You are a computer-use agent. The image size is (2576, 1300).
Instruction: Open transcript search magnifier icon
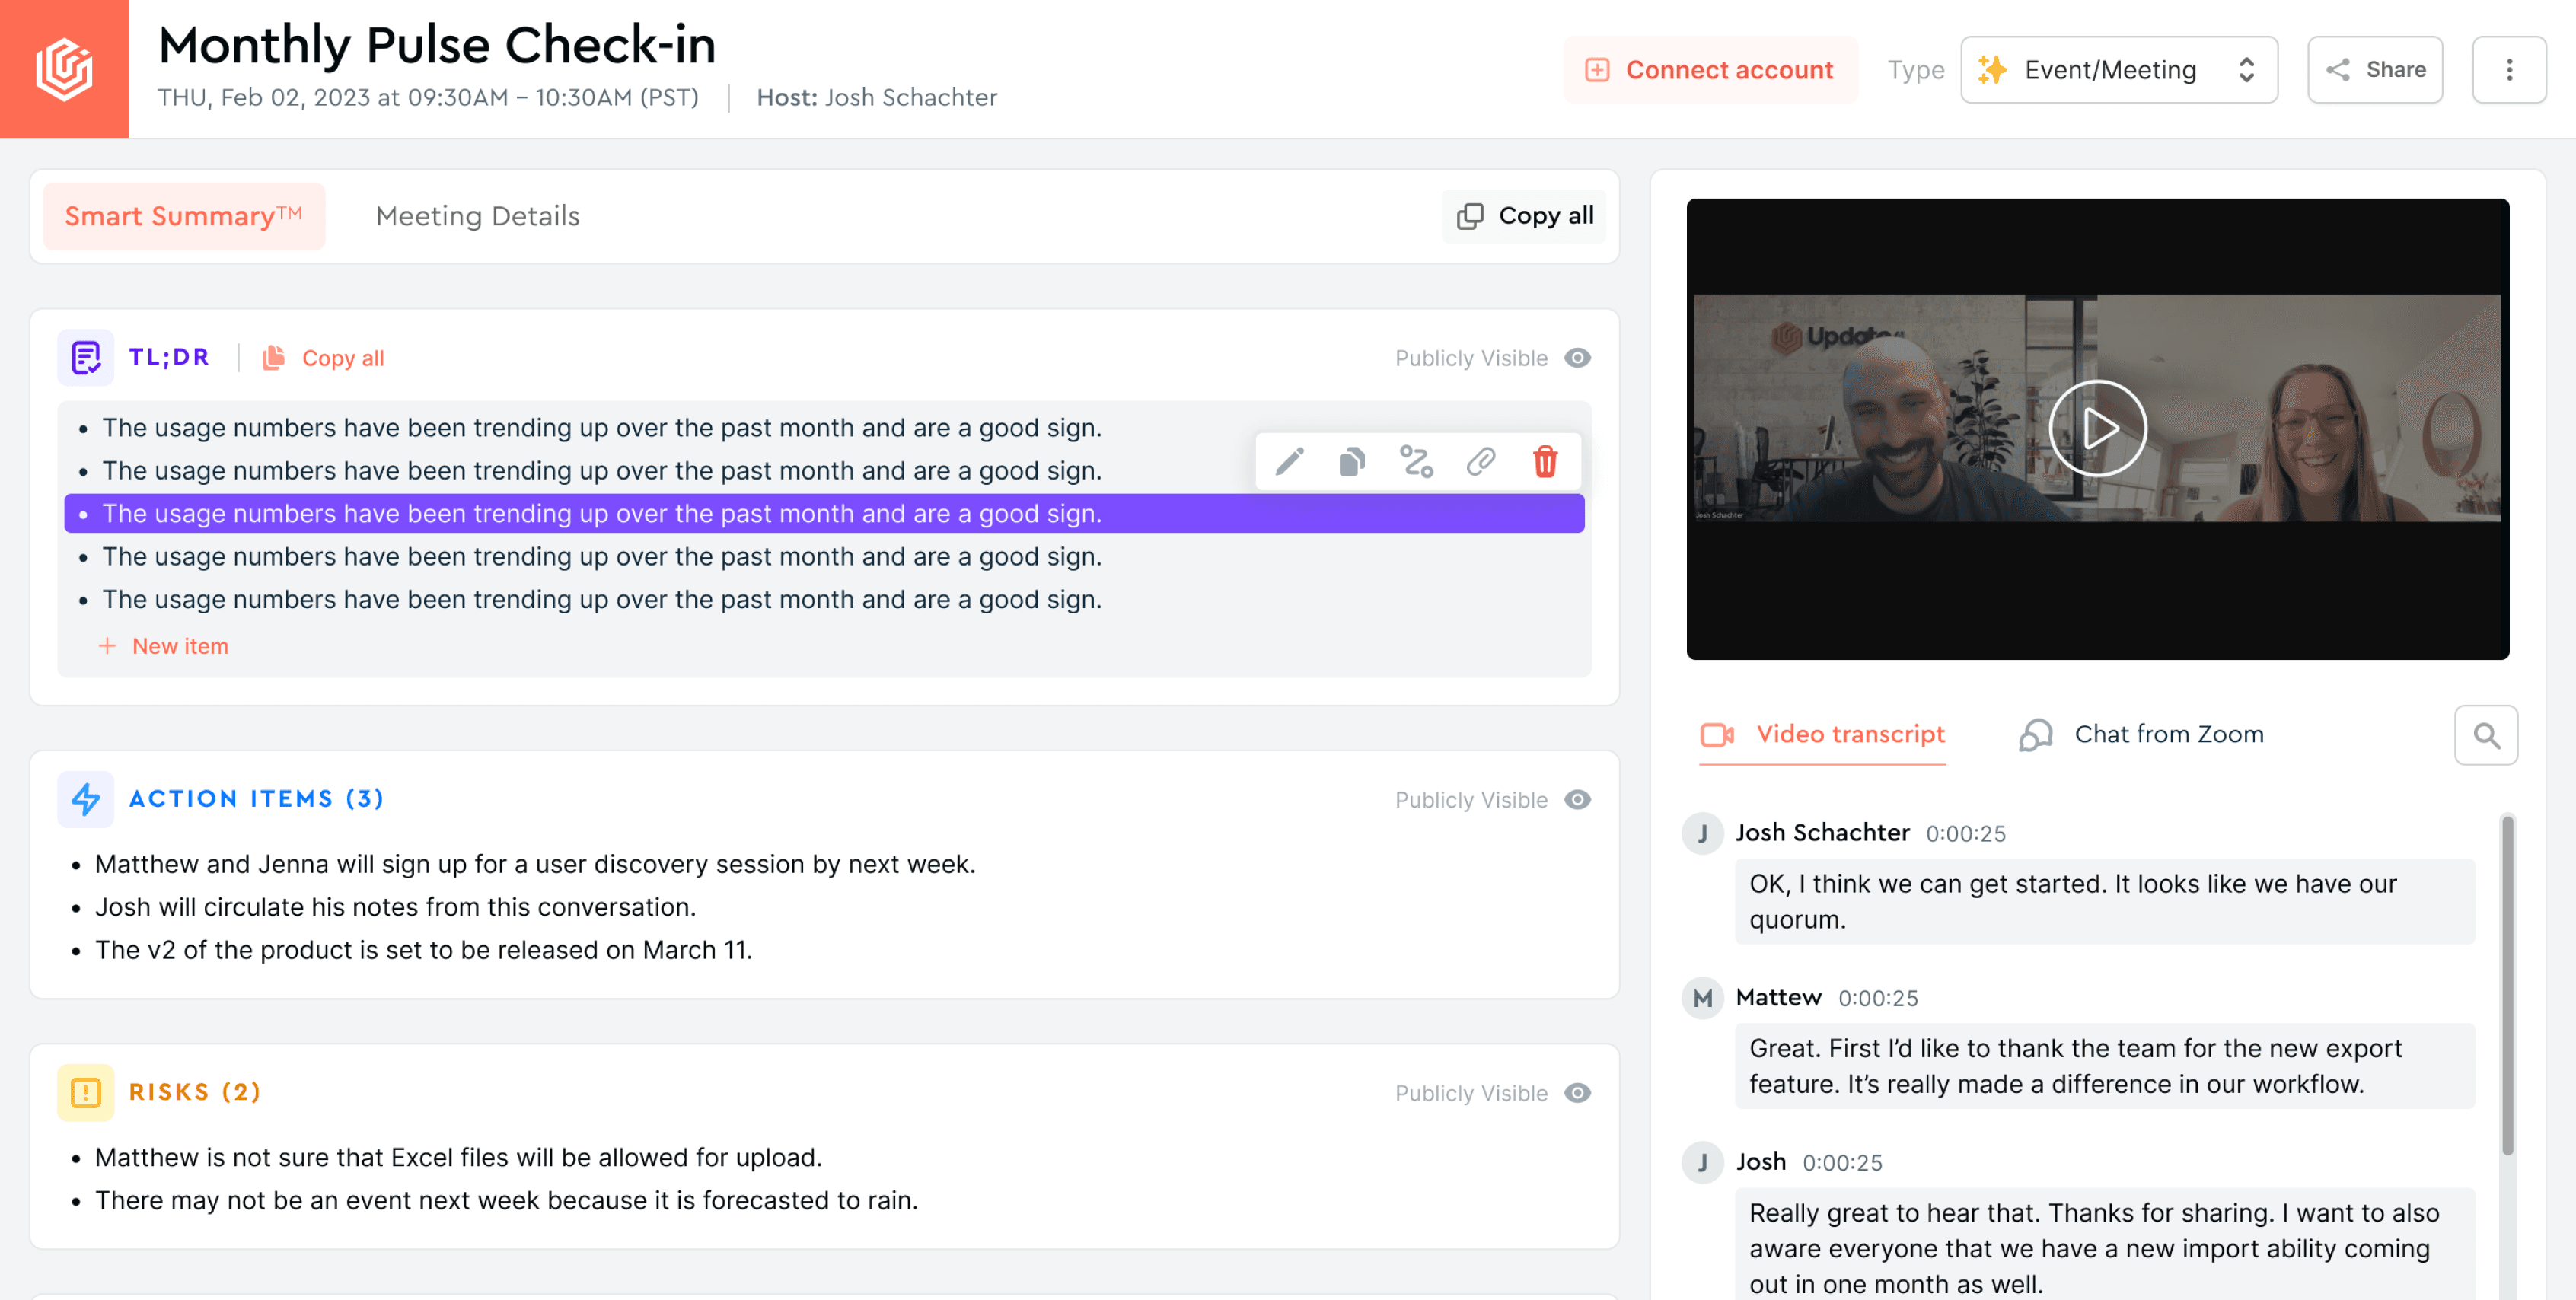pyautogui.click(x=2486, y=736)
